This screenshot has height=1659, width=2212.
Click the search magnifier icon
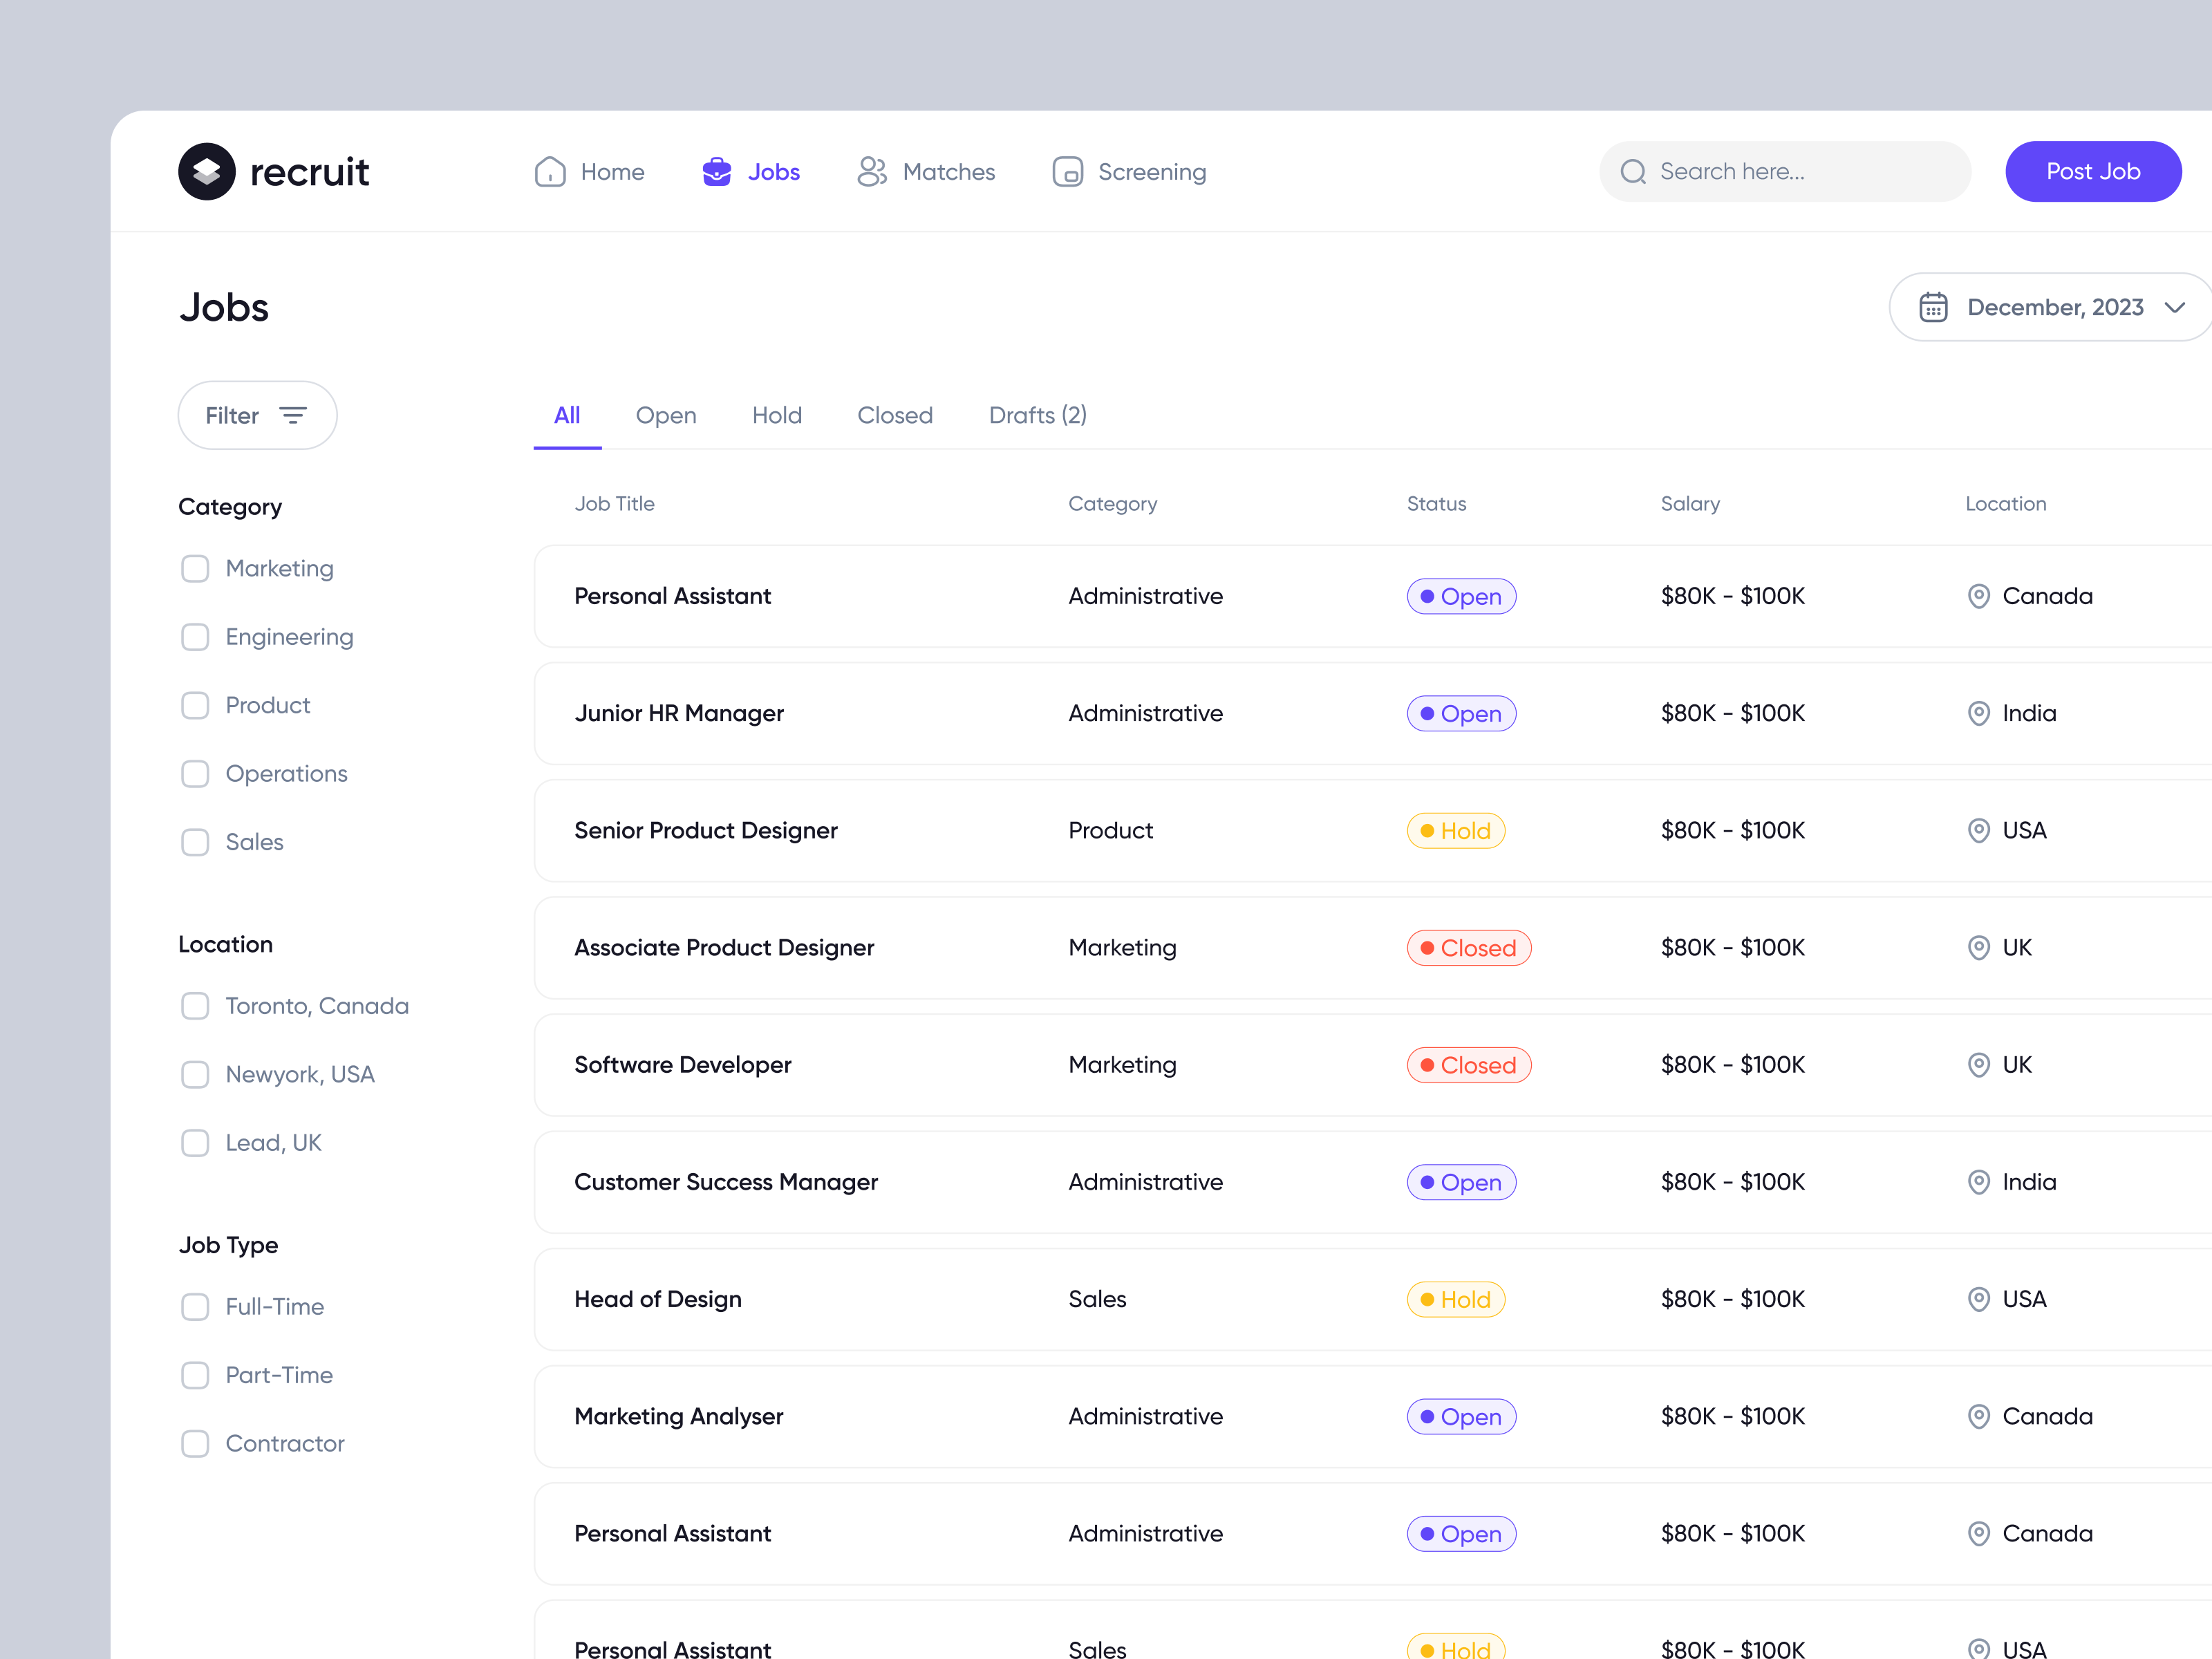point(1634,171)
